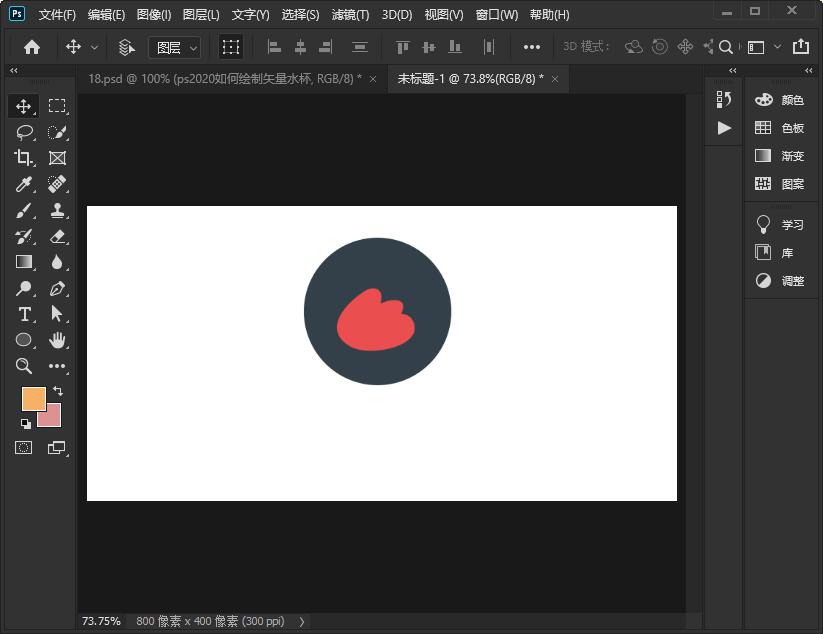Viewport: 823px width, 634px height.
Task: Select the Gradient tool
Action: point(24,262)
